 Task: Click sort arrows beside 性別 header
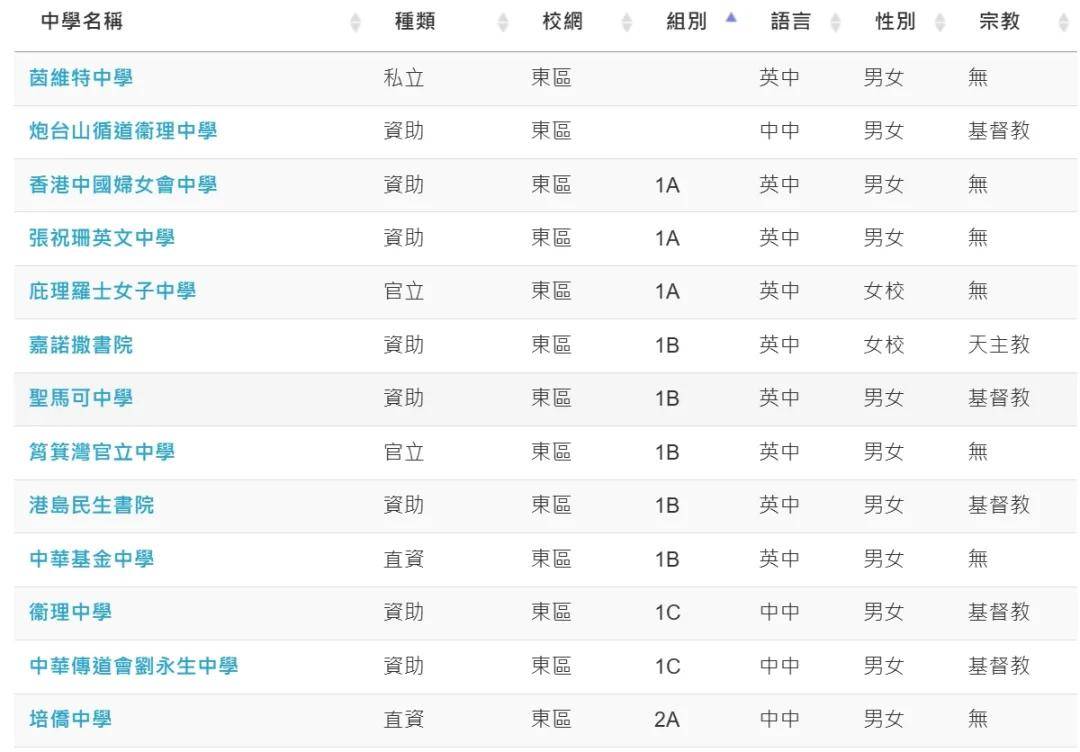click(940, 22)
